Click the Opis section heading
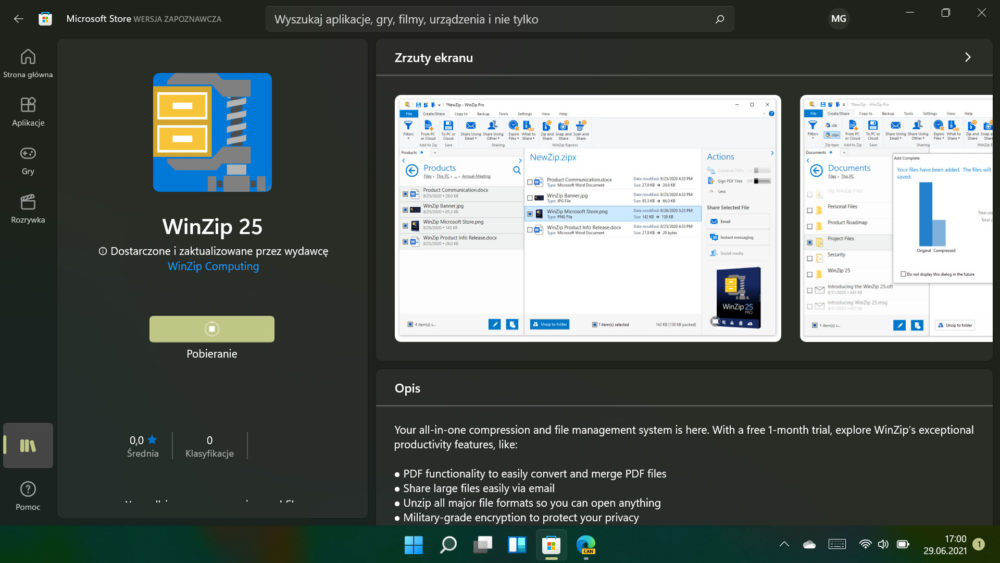 coord(408,388)
